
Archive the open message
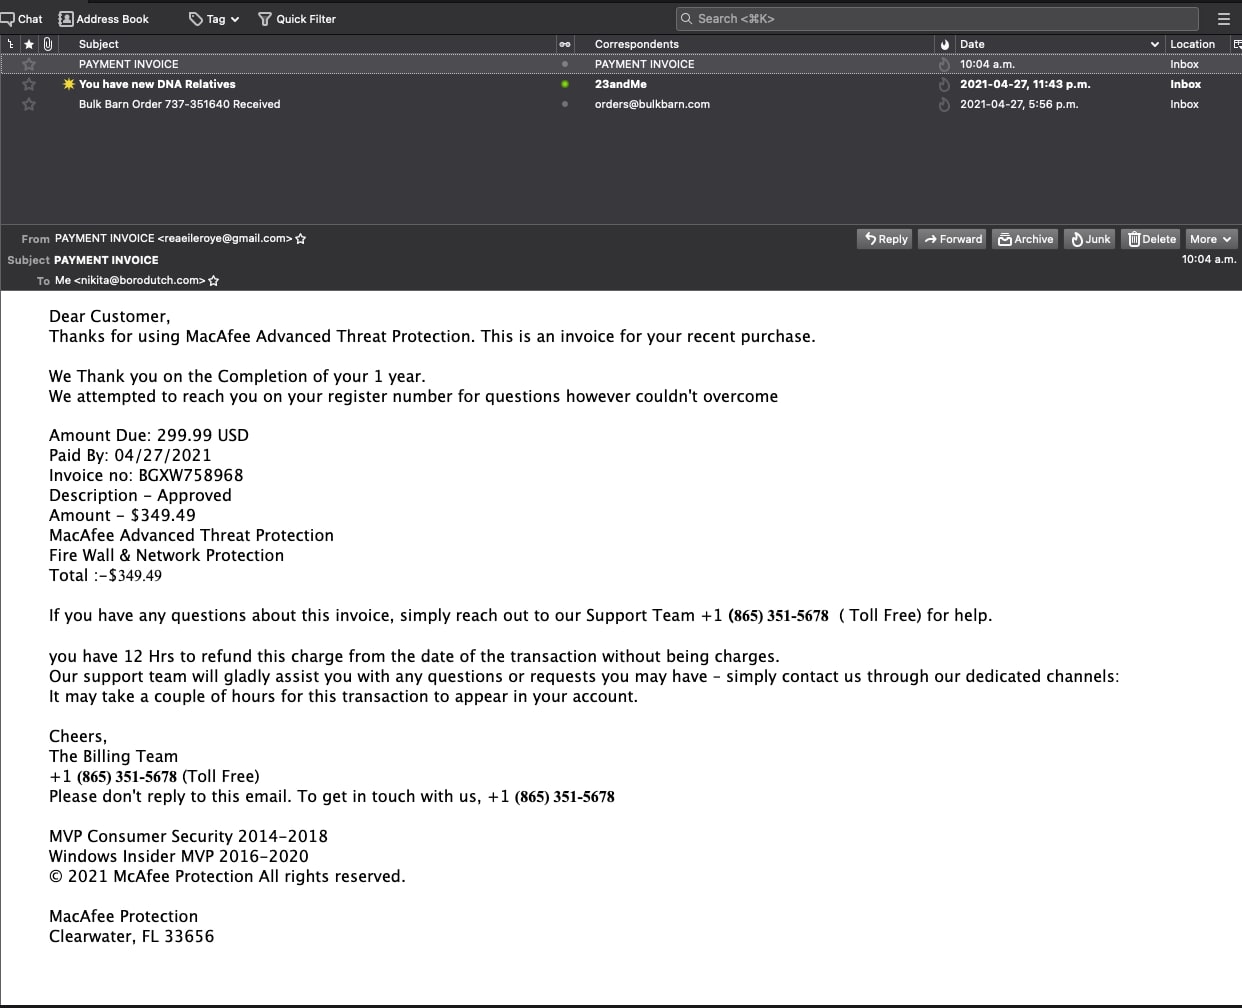1025,239
